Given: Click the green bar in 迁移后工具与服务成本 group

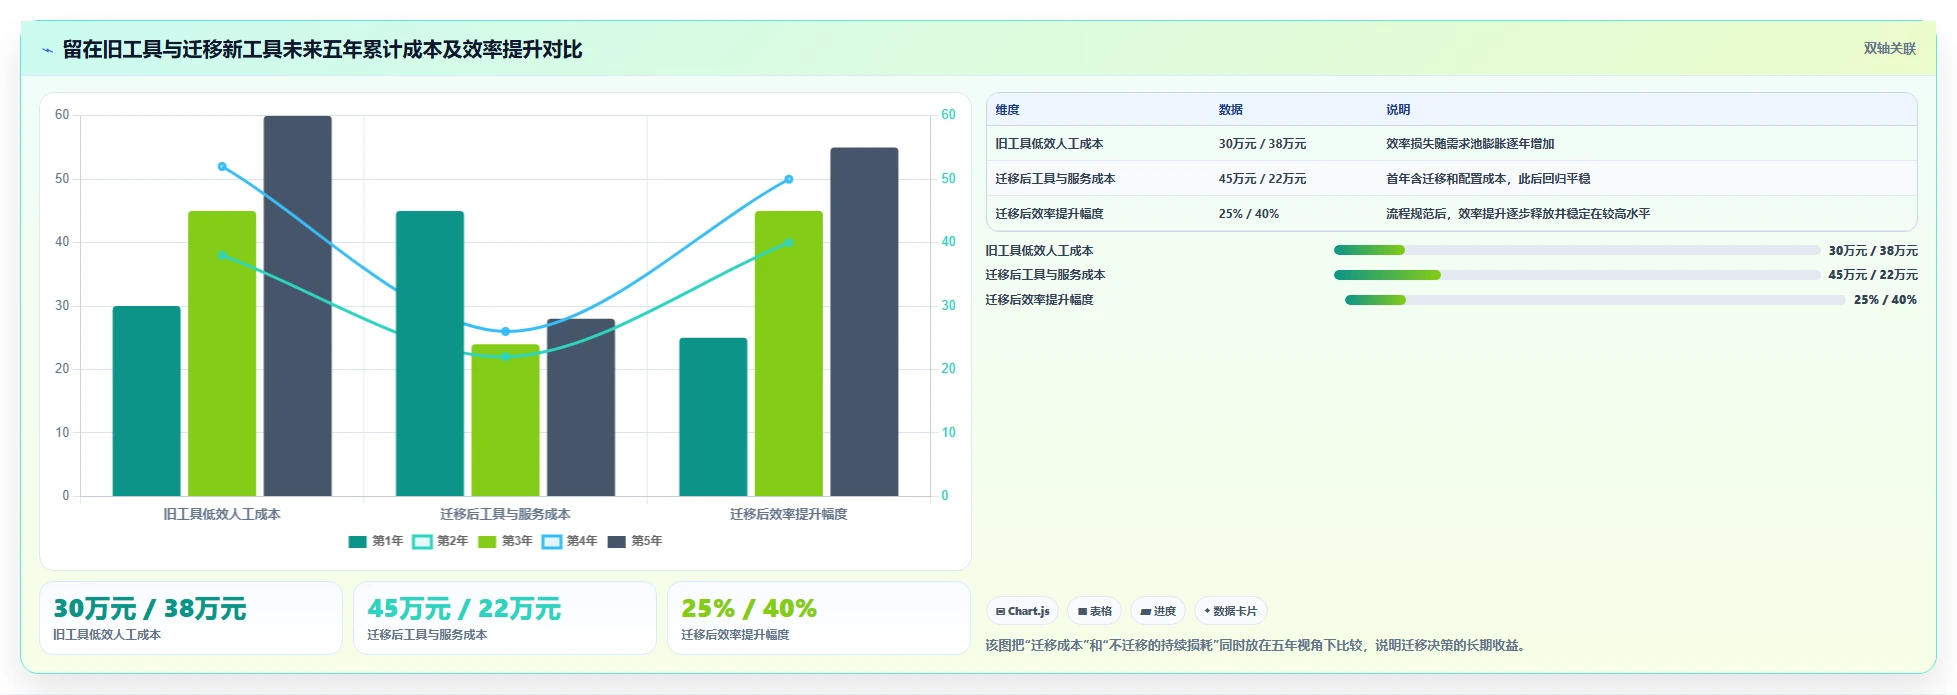Looking at the screenshot, I should pos(505,420).
